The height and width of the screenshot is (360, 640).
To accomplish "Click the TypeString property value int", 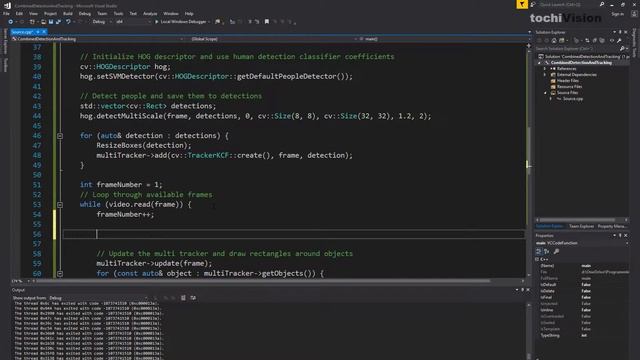I will point(584,336).
